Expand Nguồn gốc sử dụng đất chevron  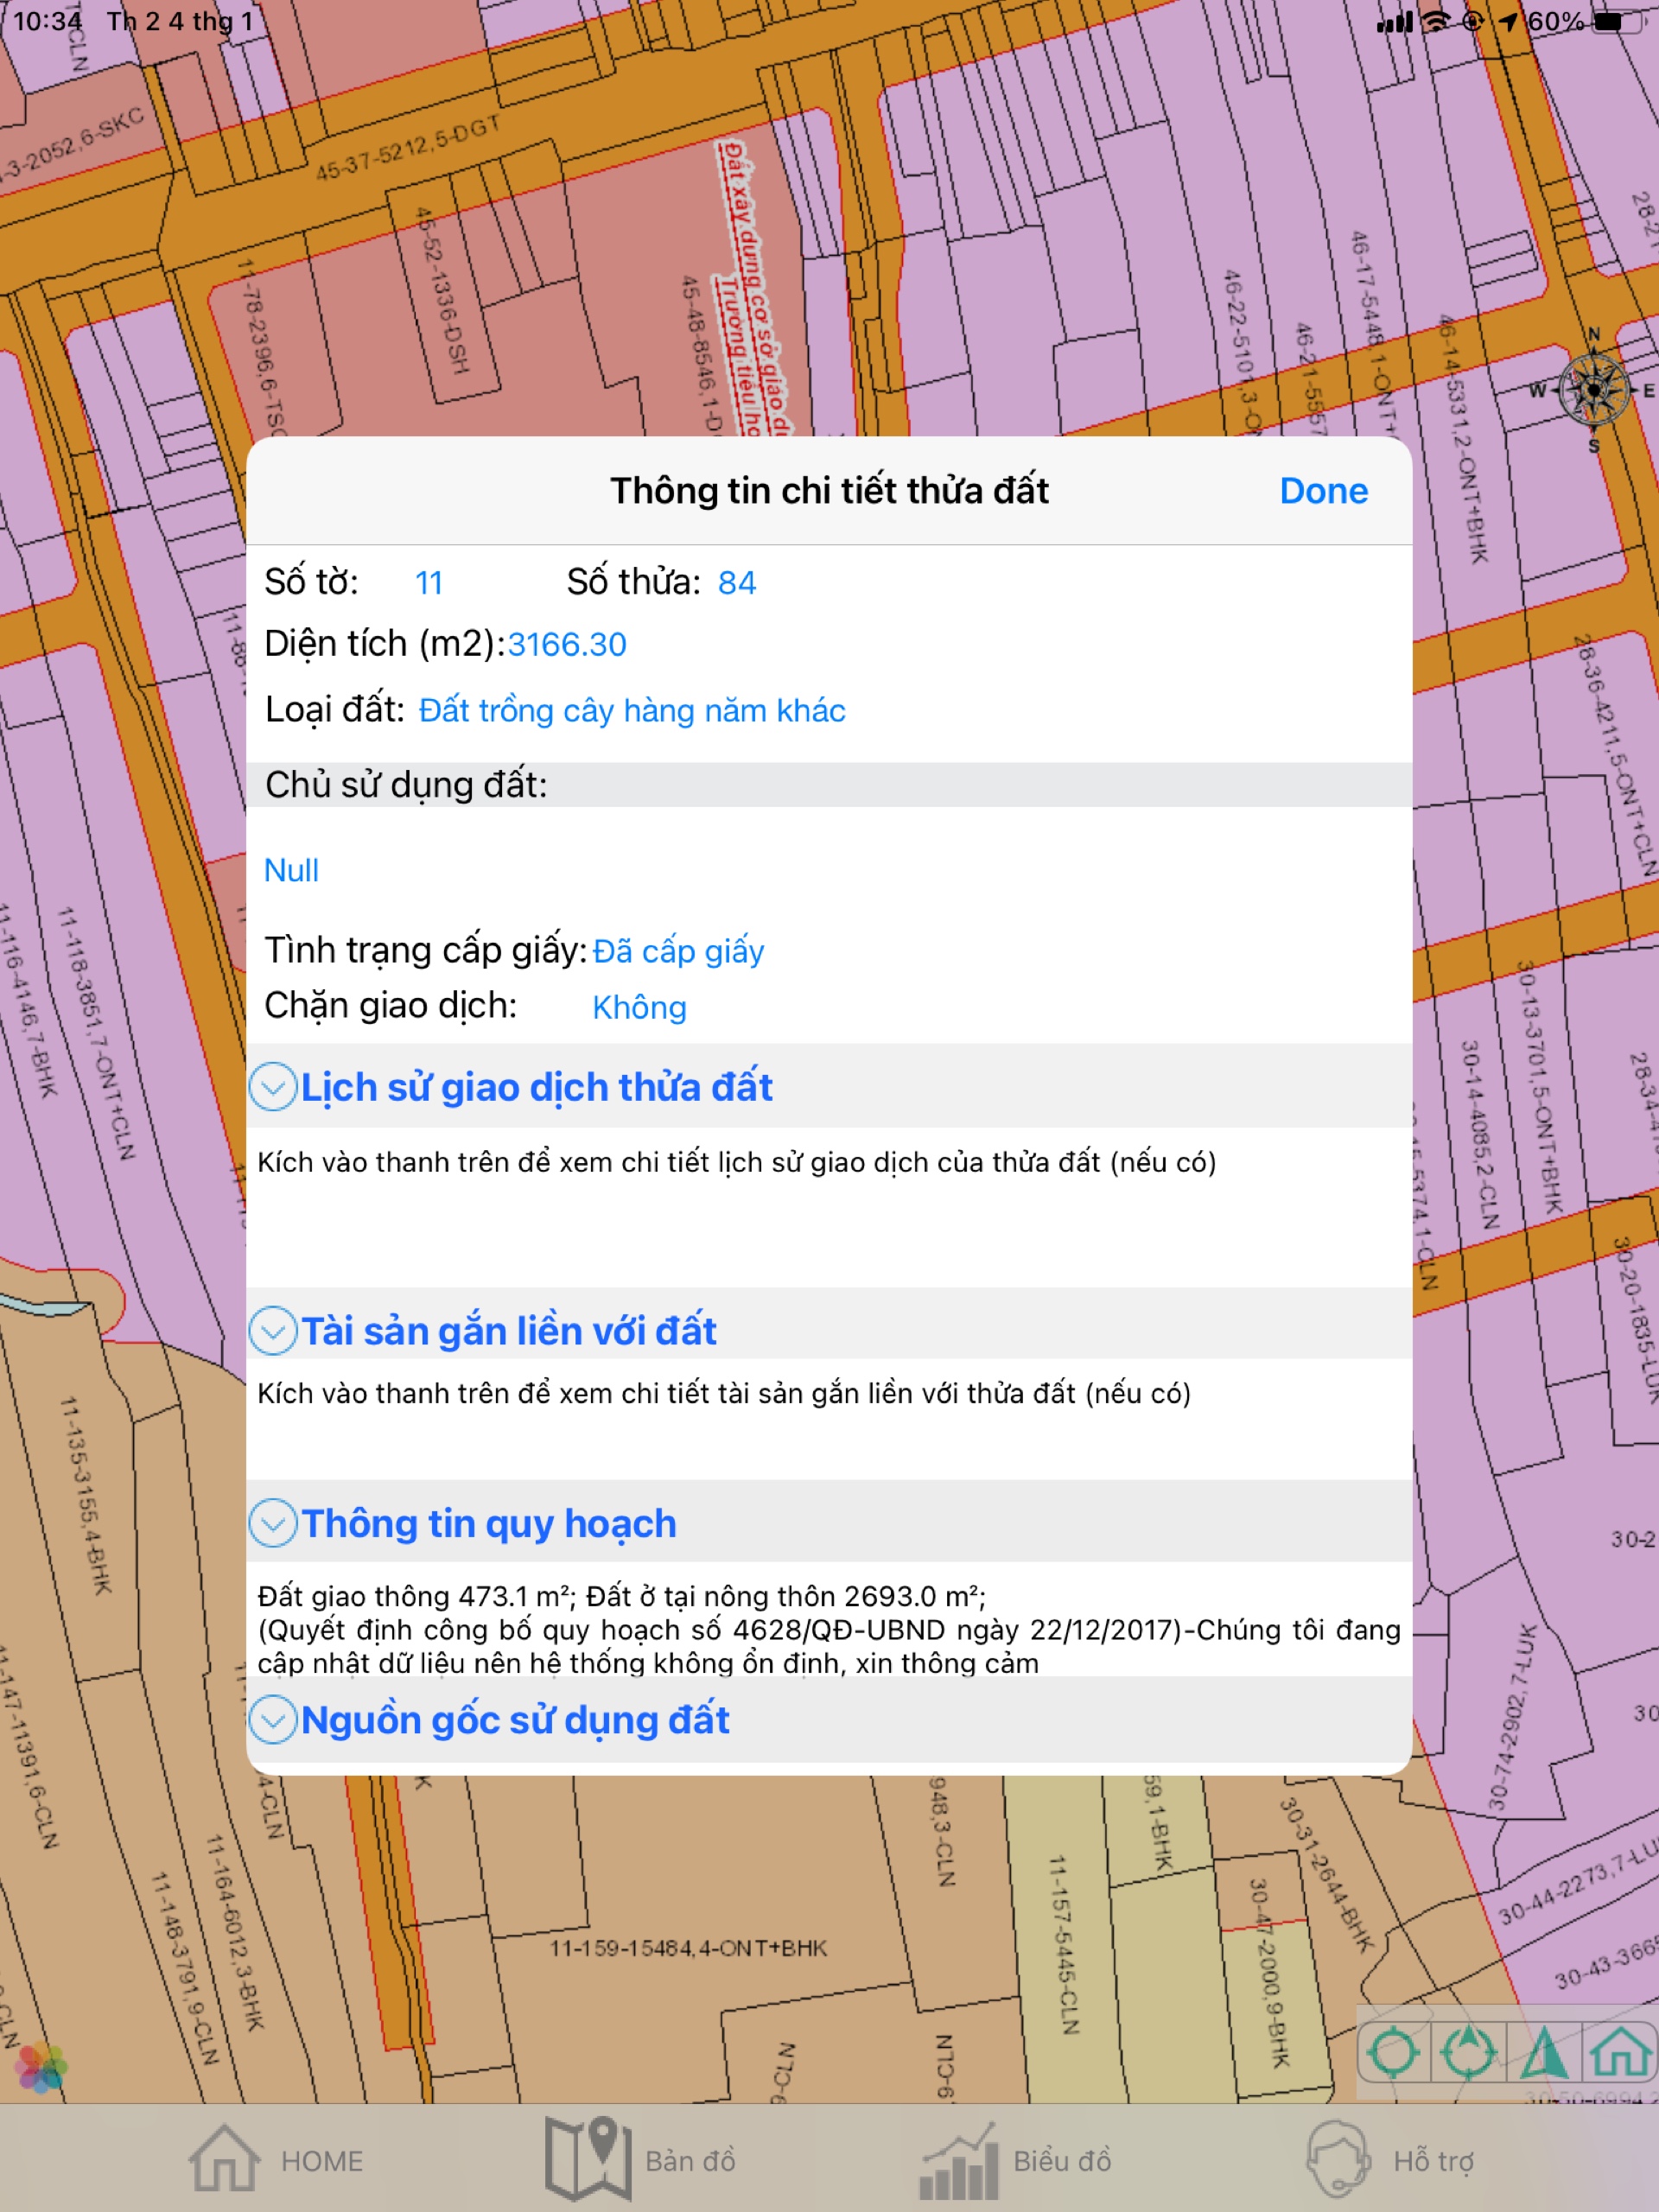click(x=273, y=1720)
